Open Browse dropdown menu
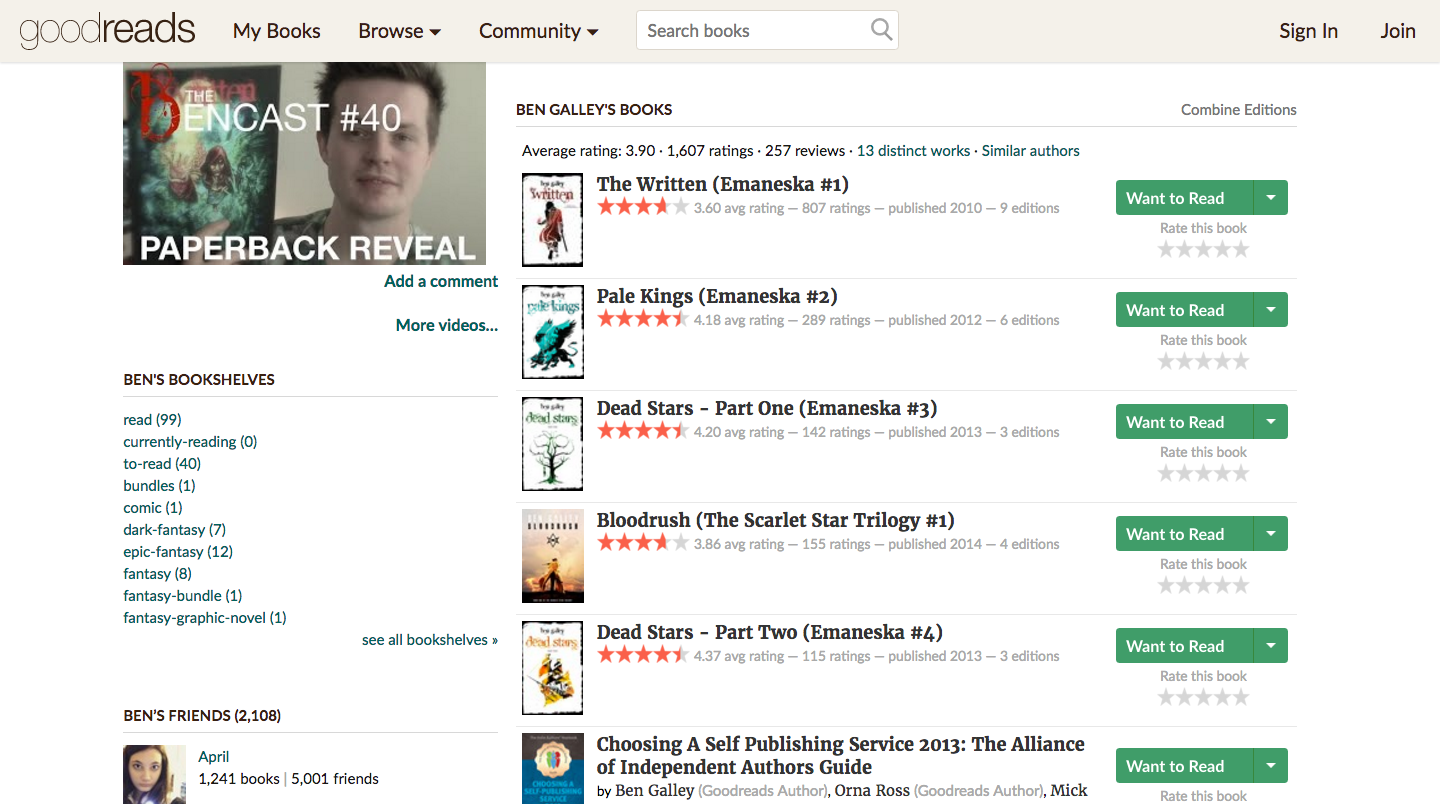This screenshot has width=1440, height=804. pyautogui.click(x=399, y=31)
